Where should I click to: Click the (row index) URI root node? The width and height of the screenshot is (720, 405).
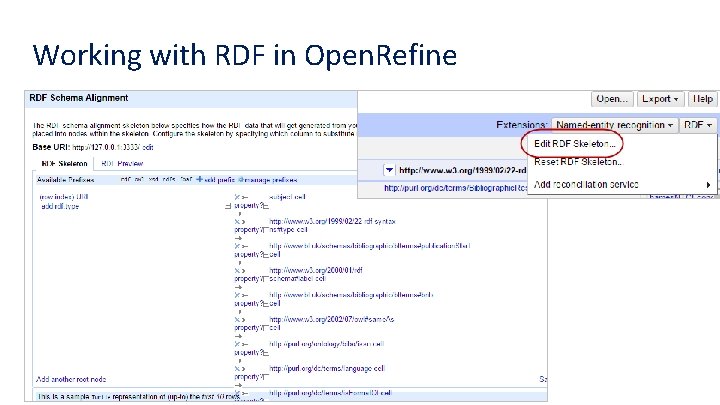64,197
